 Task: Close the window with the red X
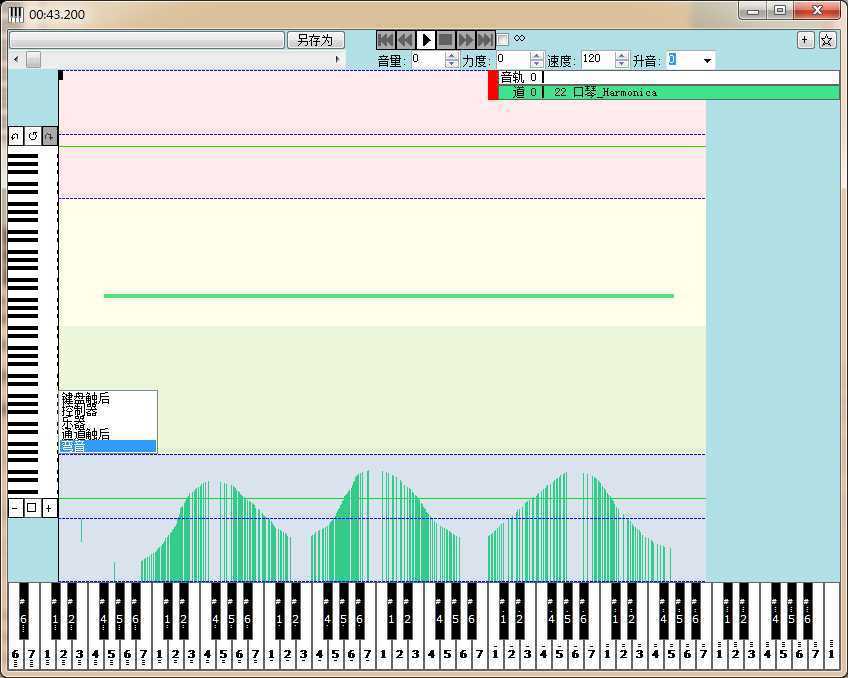click(x=817, y=11)
